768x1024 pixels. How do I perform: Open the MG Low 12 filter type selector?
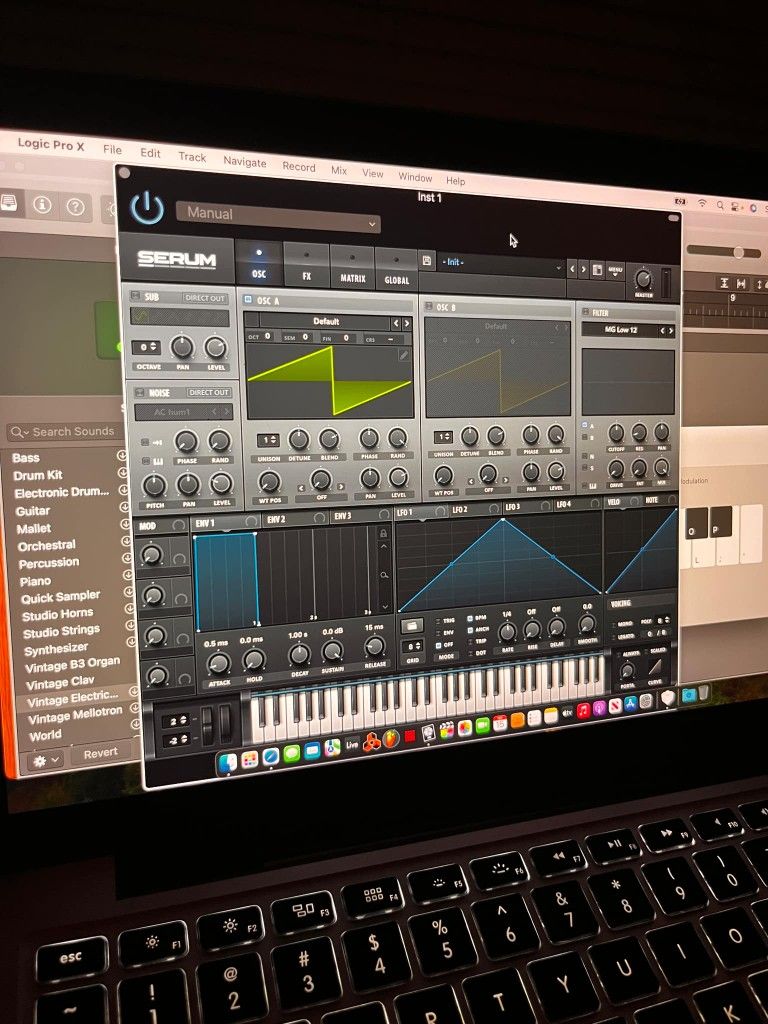[620, 330]
